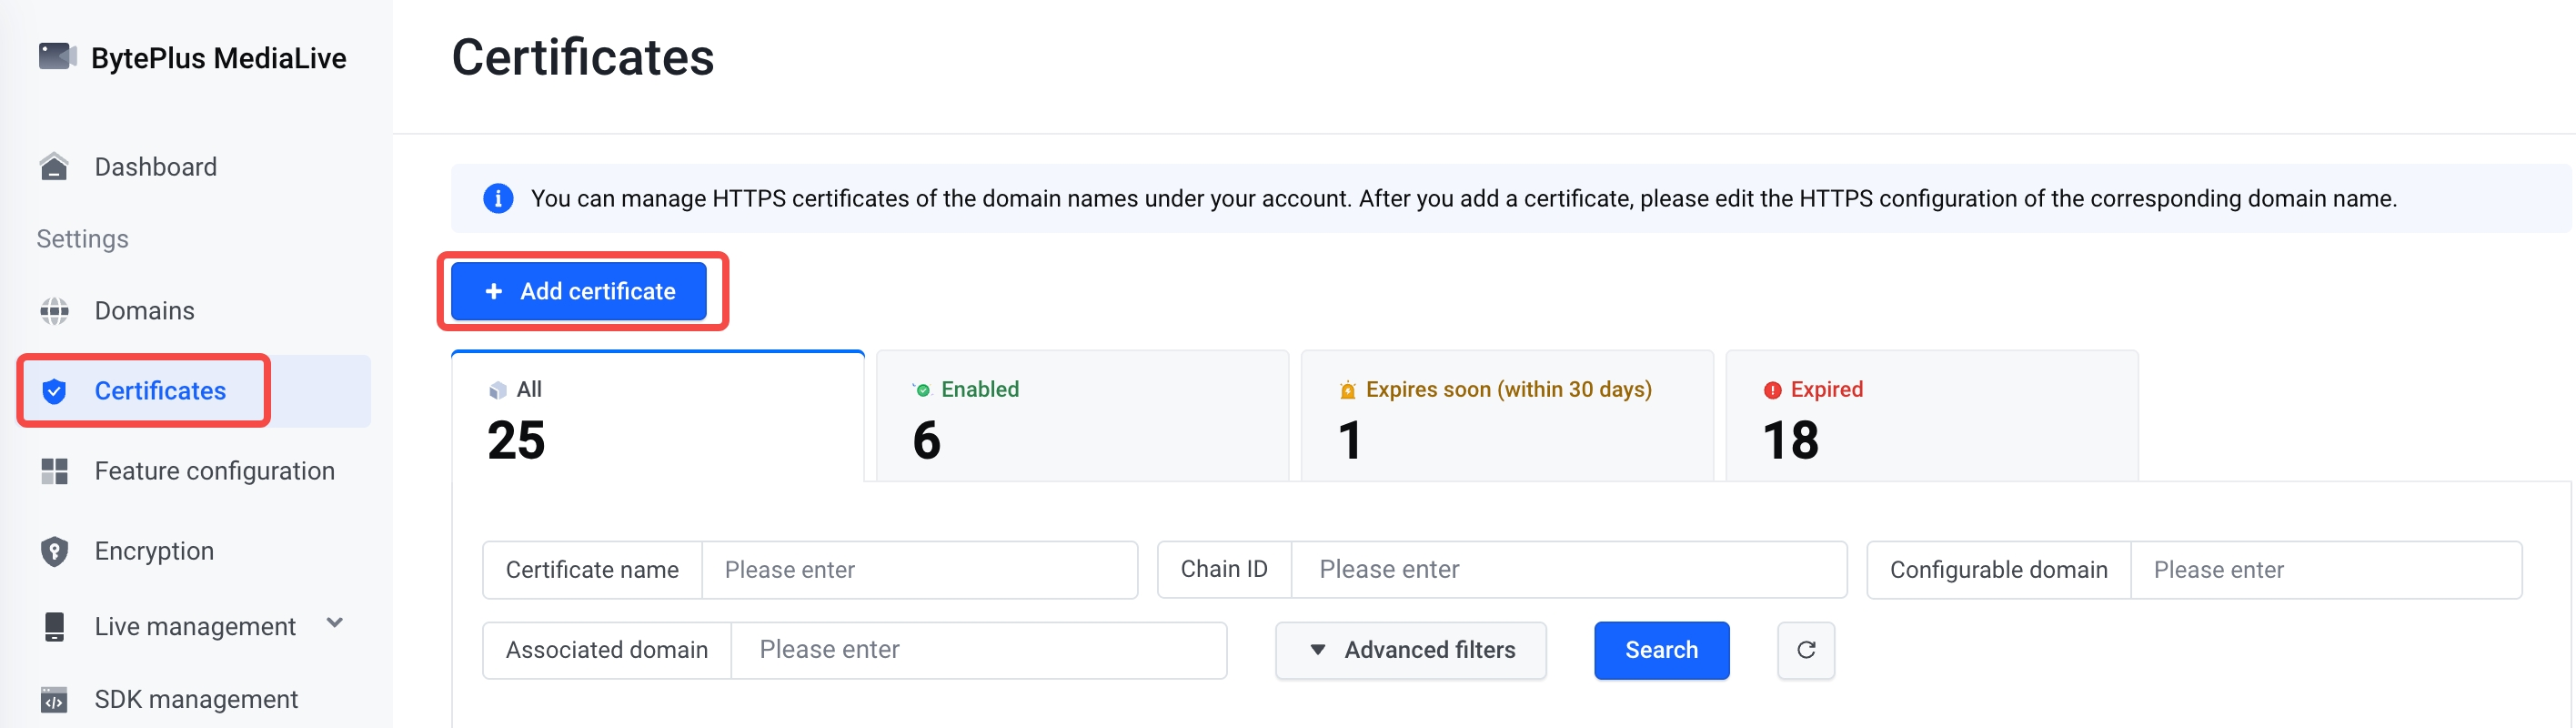This screenshot has width=2576, height=728.
Task: Open the Advanced filters dropdown
Action: [x=1411, y=650]
